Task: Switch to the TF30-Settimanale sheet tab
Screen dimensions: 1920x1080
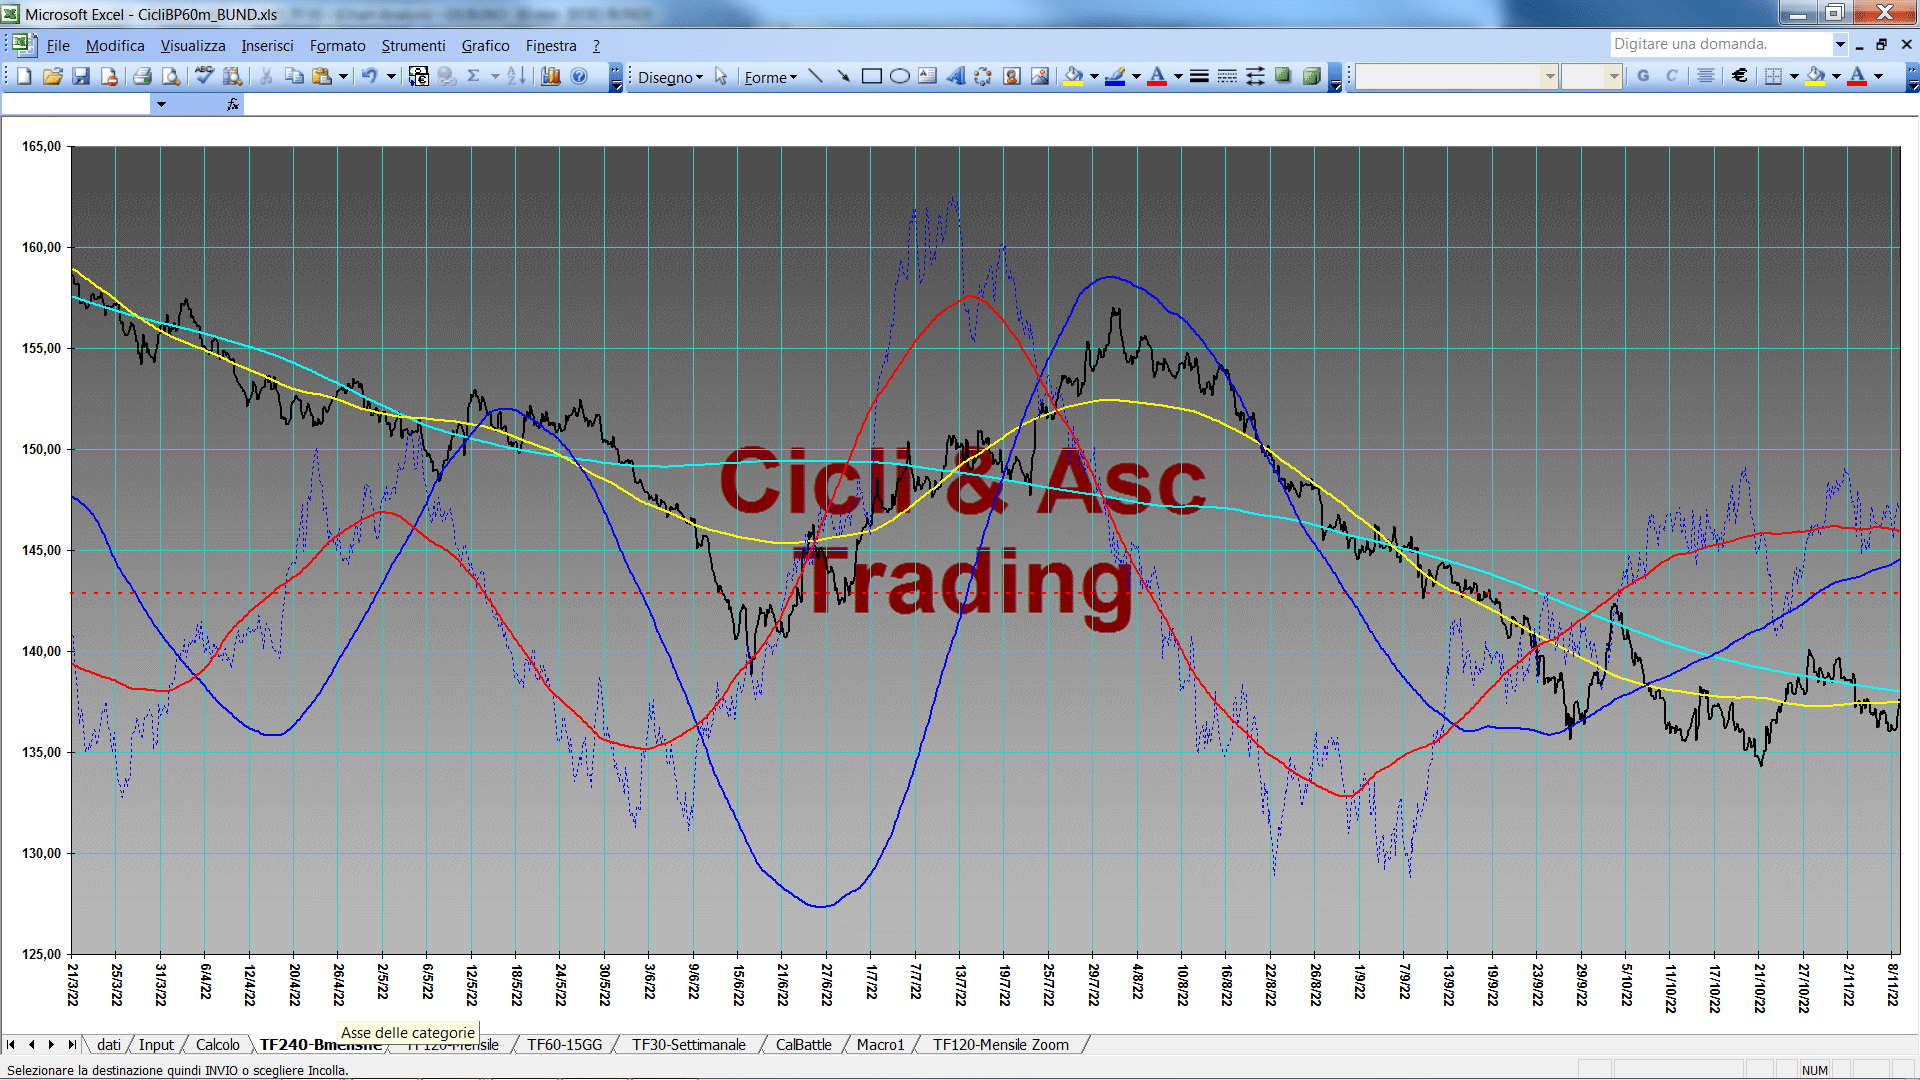Action: click(x=688, y=1045)
